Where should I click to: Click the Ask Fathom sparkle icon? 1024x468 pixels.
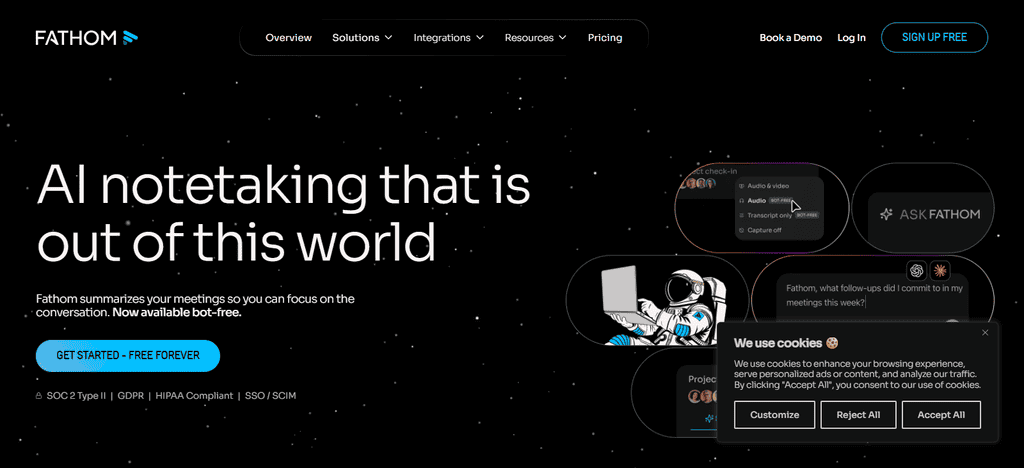pos(886,214)
